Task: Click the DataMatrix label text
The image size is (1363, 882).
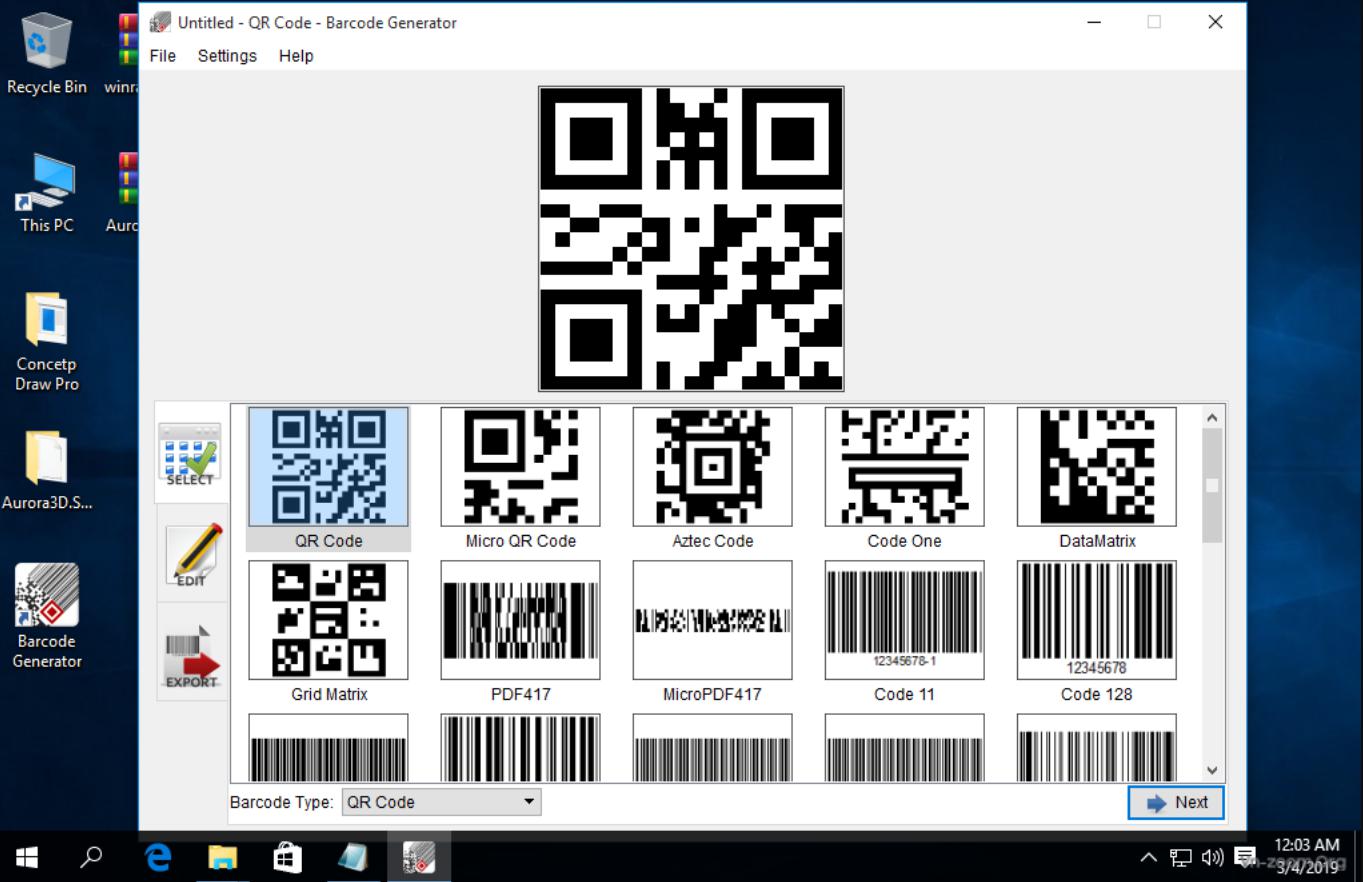Action: (1097, 541)
